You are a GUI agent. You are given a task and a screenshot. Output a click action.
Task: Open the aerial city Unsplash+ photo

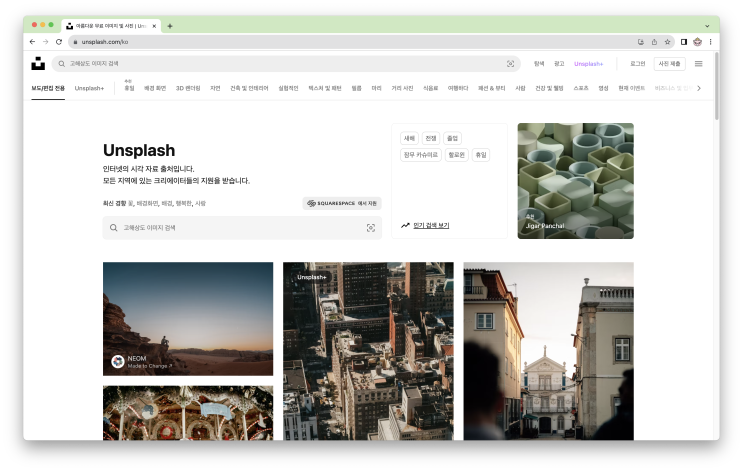click(368, 351)
